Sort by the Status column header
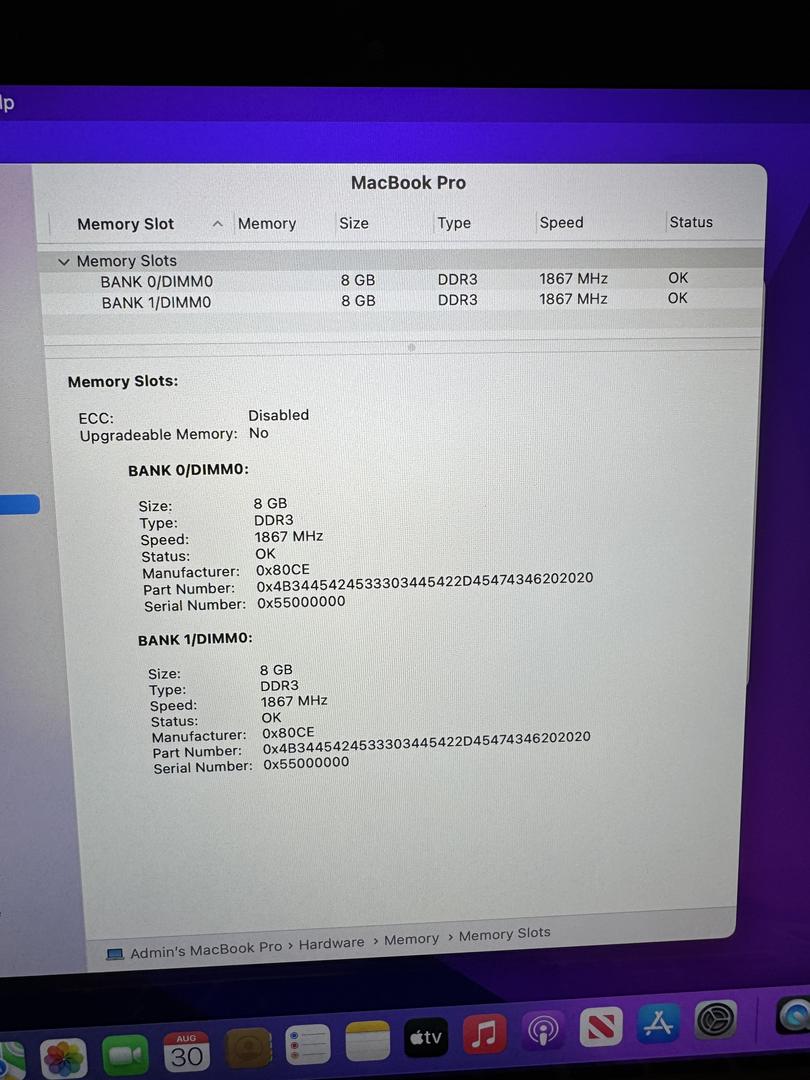The width and height of the screenshot is (810, 1080). (691, 222)
